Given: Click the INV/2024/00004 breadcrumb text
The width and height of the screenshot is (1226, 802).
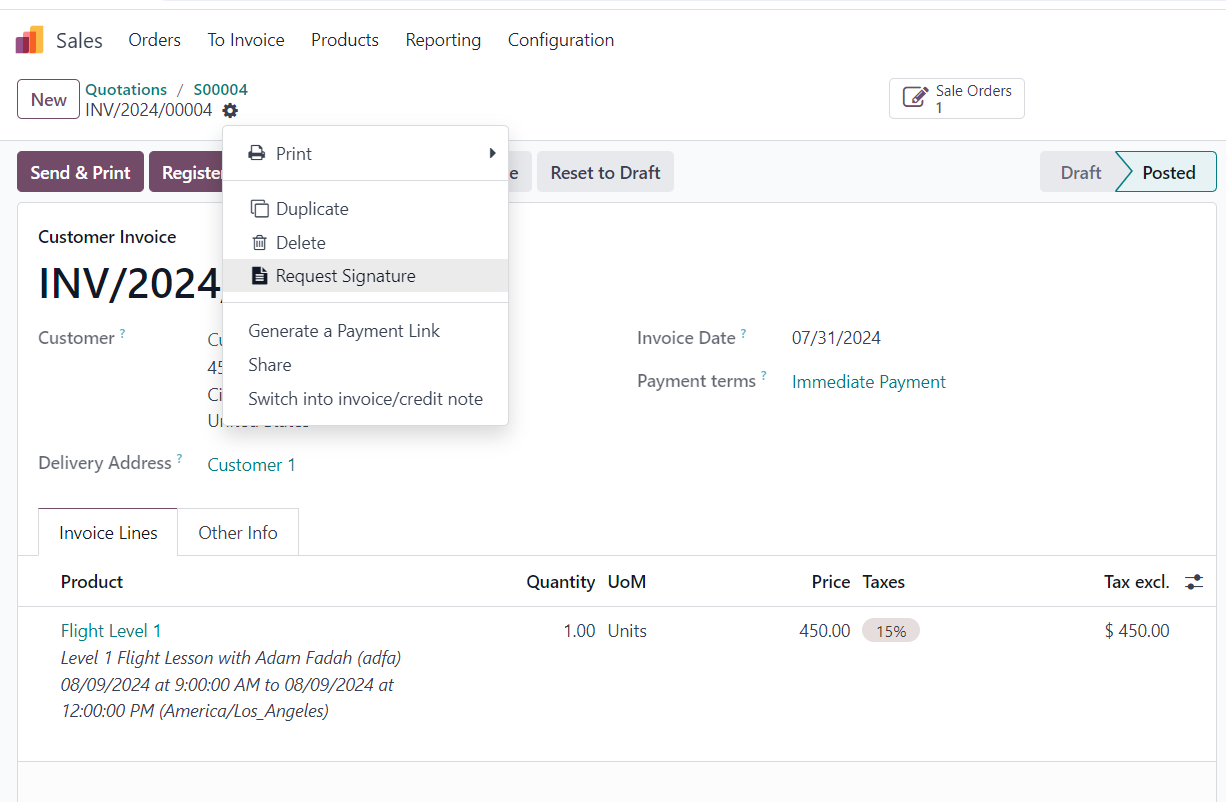Looking at the screenshot, I should 149,110.
